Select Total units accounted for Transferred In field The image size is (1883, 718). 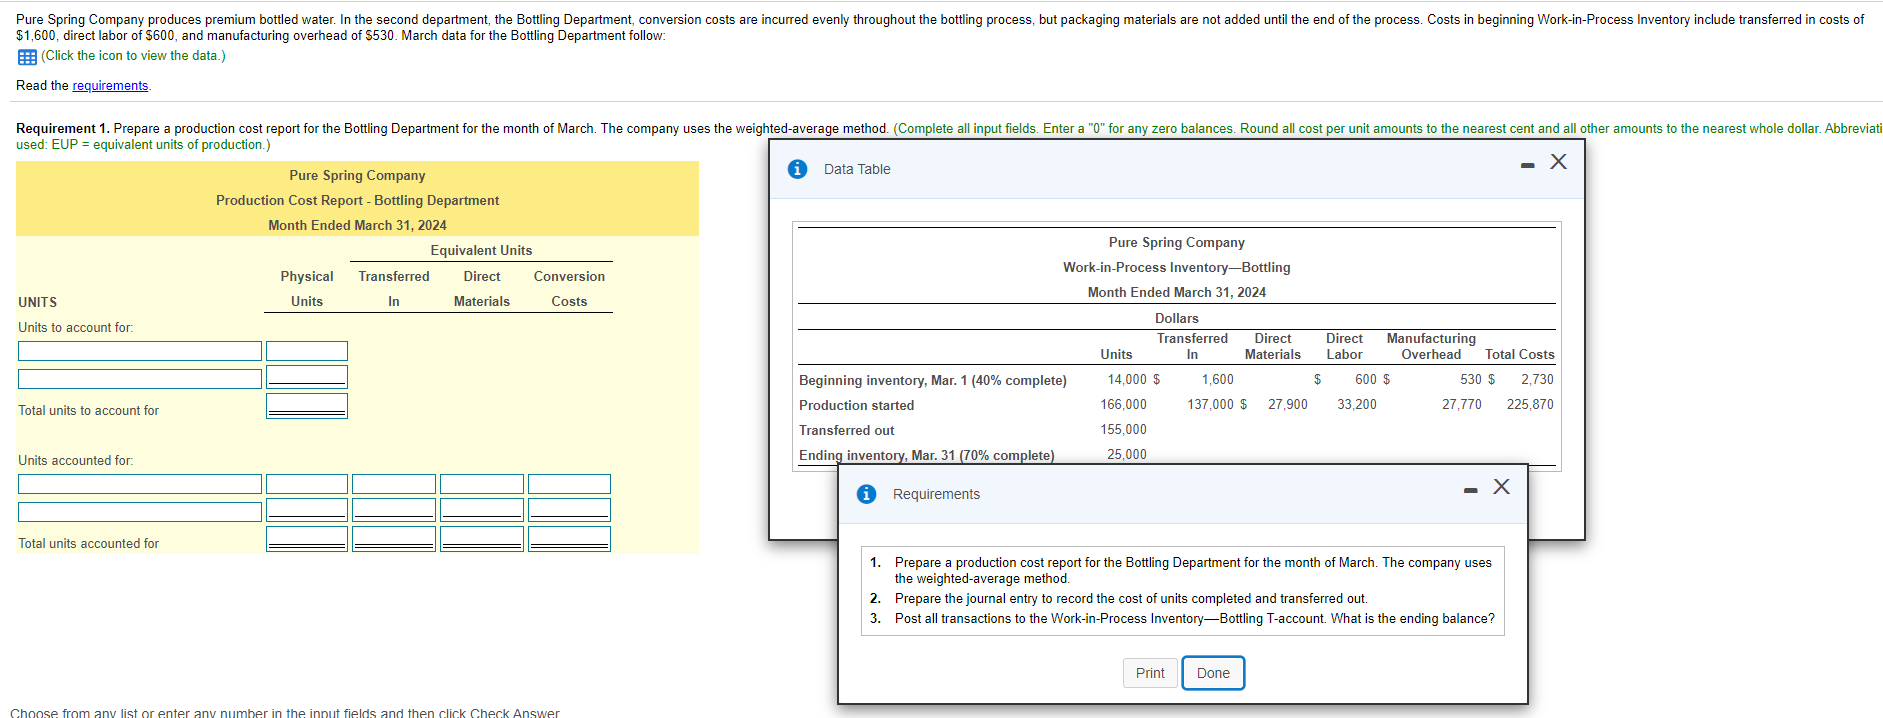pos(394,539)
